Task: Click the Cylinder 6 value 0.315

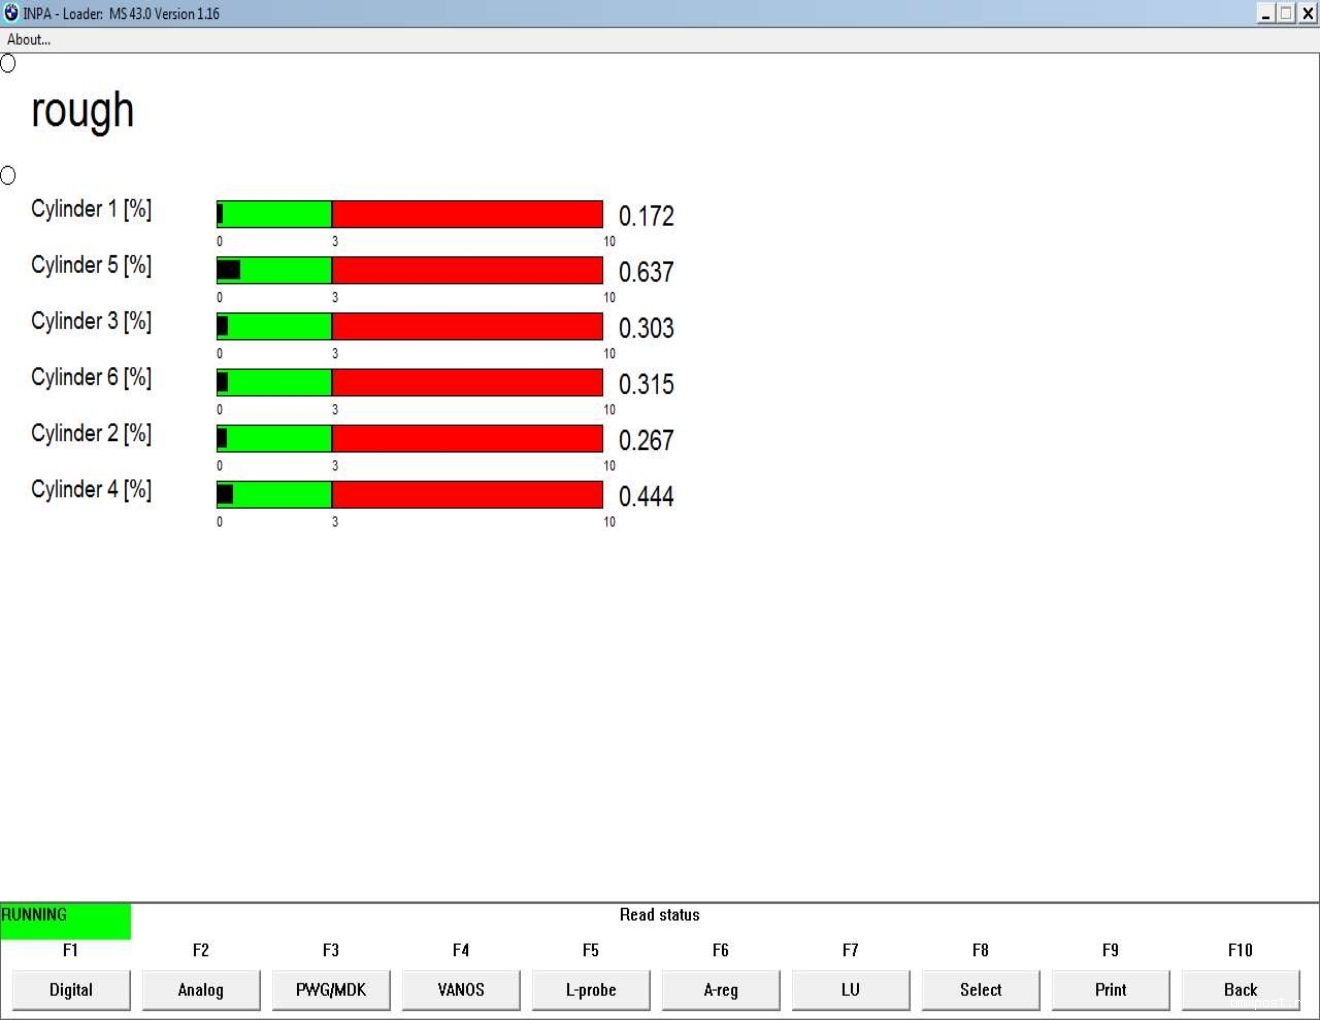Action: (x=646, y=384)
